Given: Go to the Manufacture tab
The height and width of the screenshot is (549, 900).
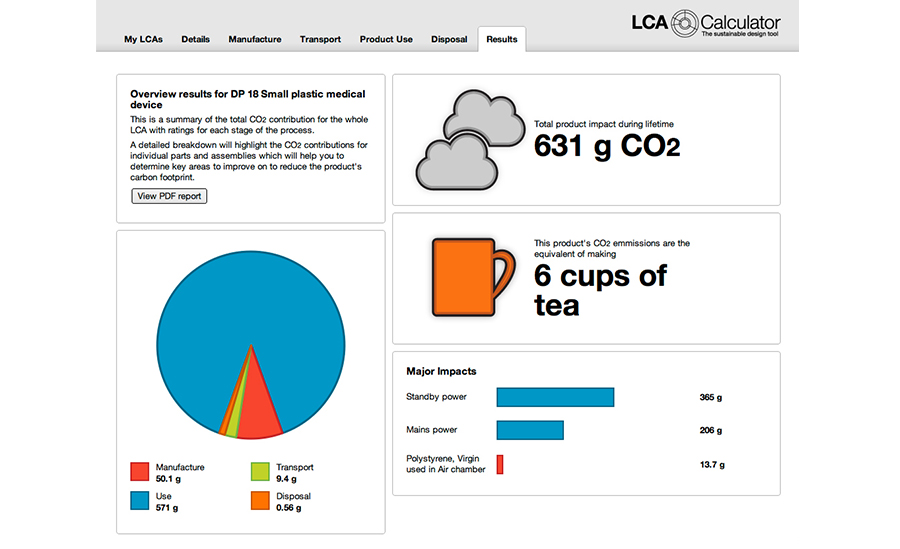Looking at the screenshot, I should [x=254, y=40].
